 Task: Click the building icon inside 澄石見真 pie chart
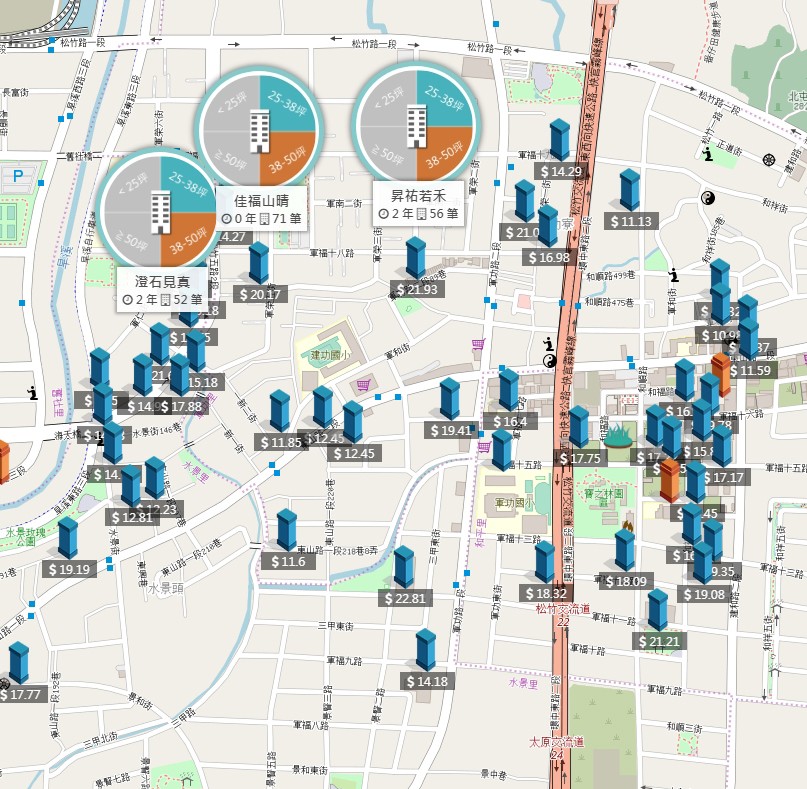pyautogui.click(x=161, y=212)
